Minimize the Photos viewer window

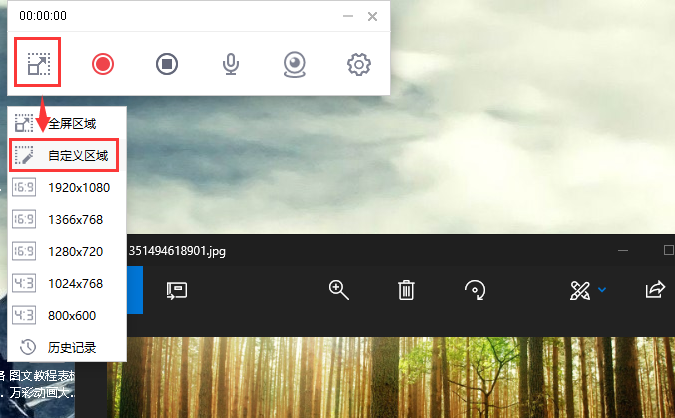pyautogui.click(x=623, y=251)
